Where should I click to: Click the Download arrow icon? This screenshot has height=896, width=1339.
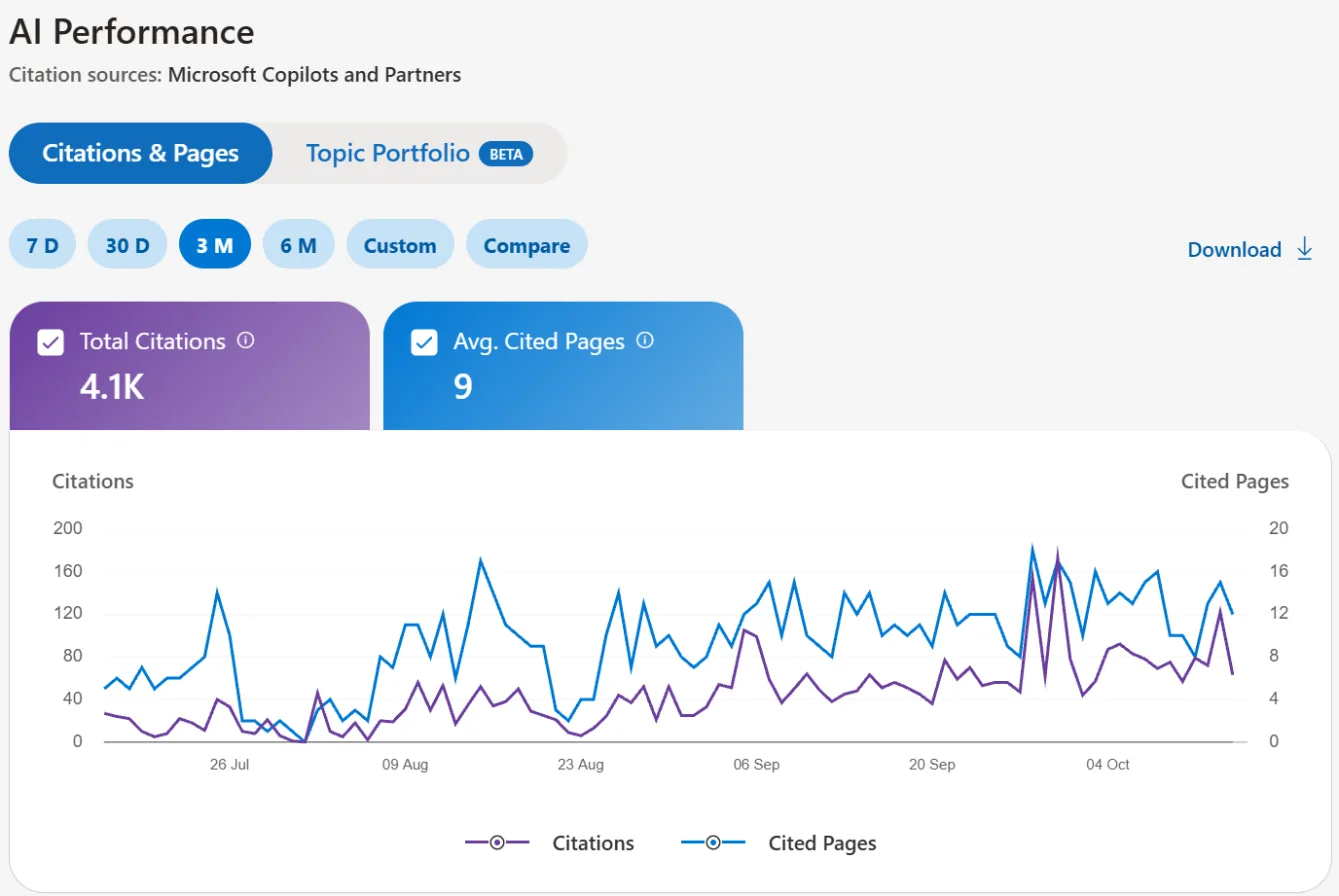1304,249
